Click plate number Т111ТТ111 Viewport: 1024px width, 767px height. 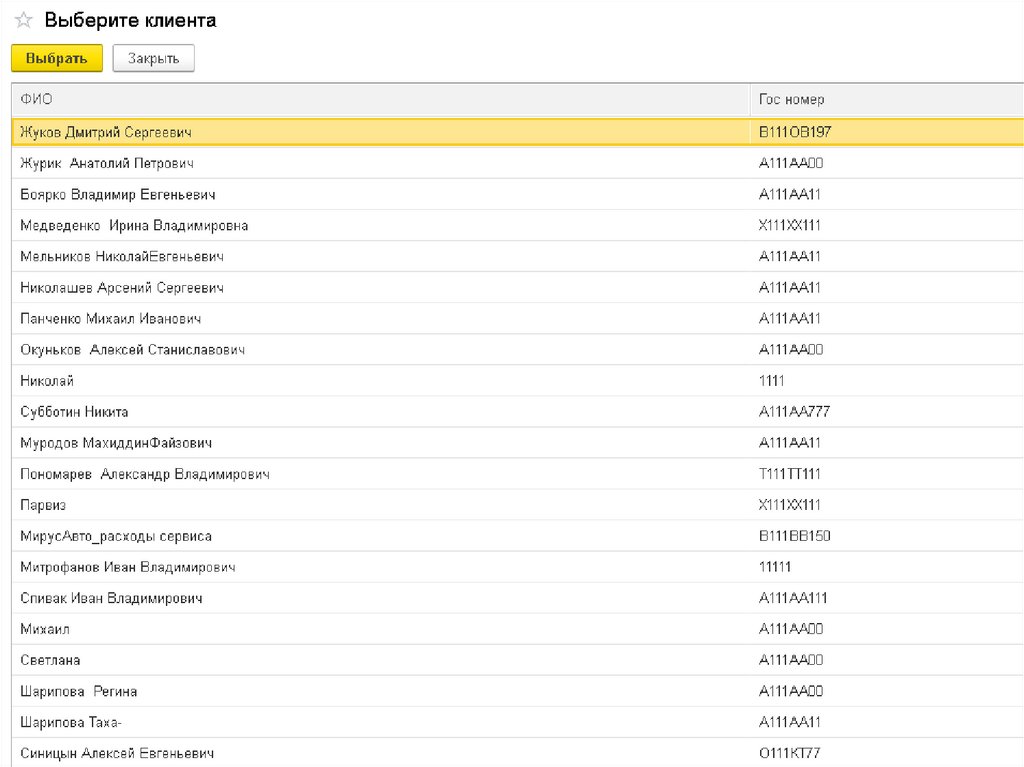point(789,474)
